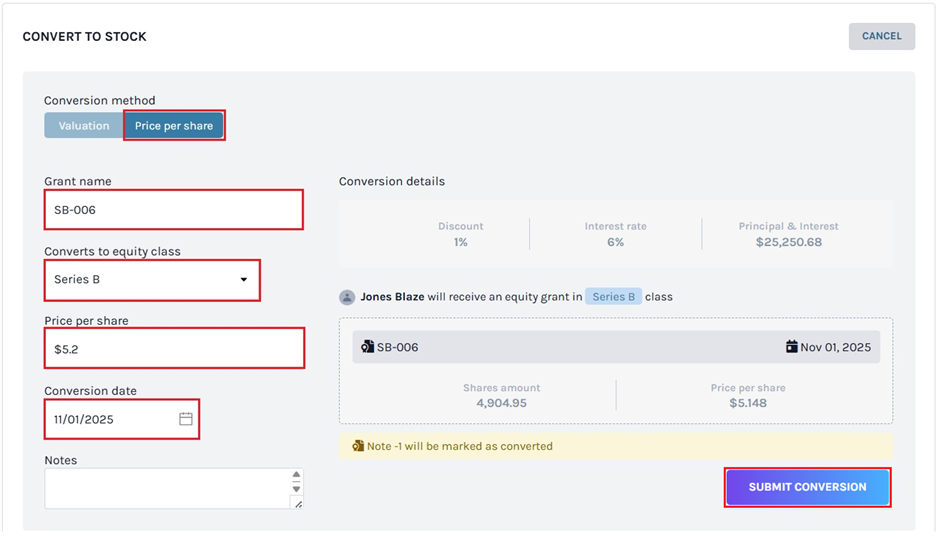The height and width of the screenshot is (540, 939).
Task: Click the Conversion date field 11/01/2025
Action: point(110,419)
